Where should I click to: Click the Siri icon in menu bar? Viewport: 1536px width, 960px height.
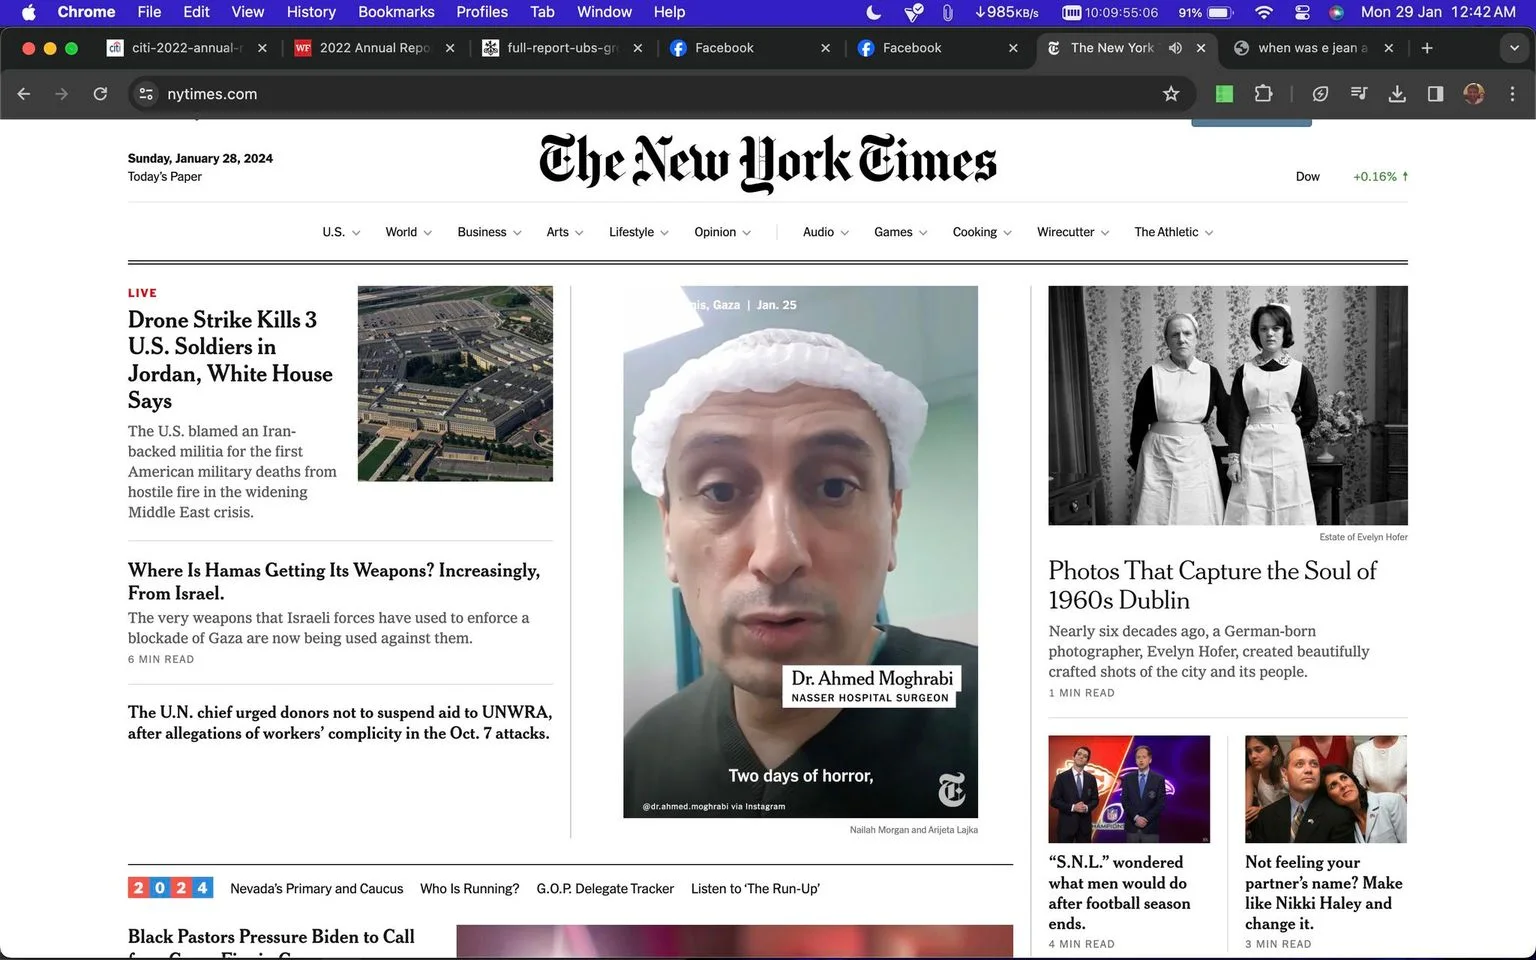1337,12
